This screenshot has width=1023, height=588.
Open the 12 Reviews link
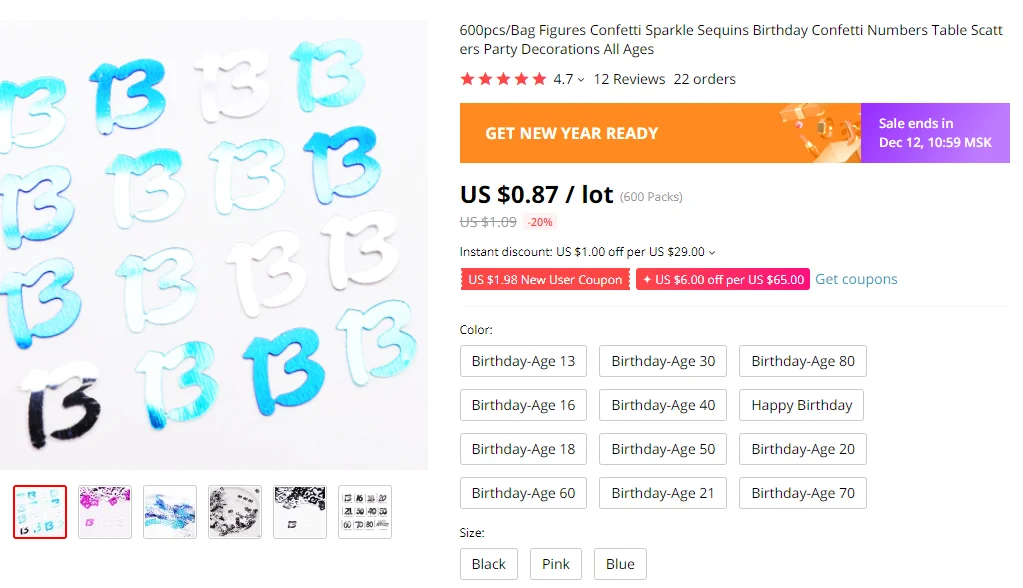click(629, 79)
